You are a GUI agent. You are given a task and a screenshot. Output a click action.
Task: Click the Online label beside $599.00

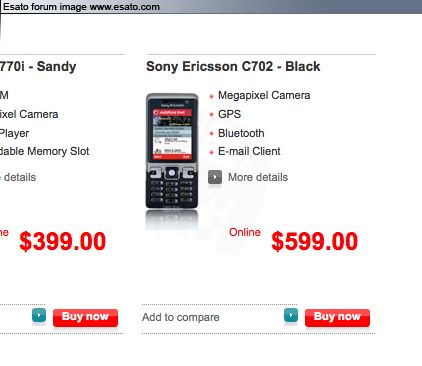click(245, 232)
